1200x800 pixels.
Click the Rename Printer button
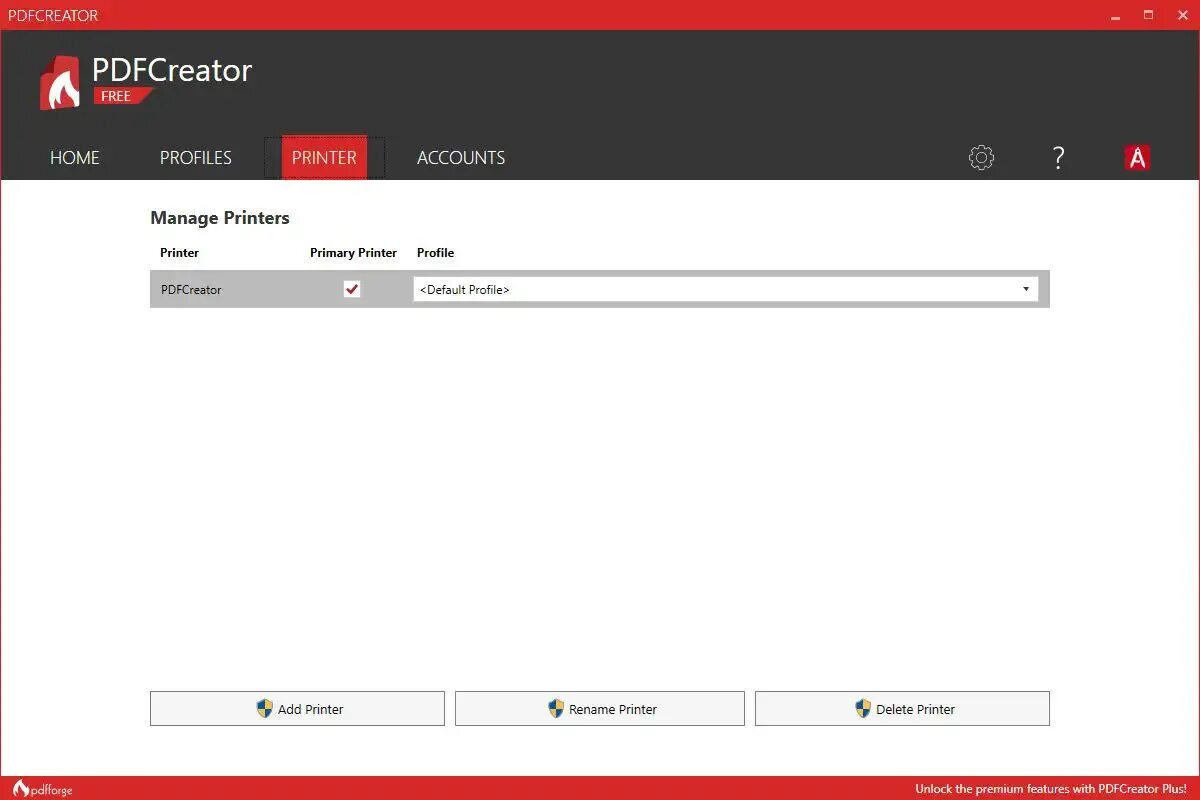pos(600,708)
